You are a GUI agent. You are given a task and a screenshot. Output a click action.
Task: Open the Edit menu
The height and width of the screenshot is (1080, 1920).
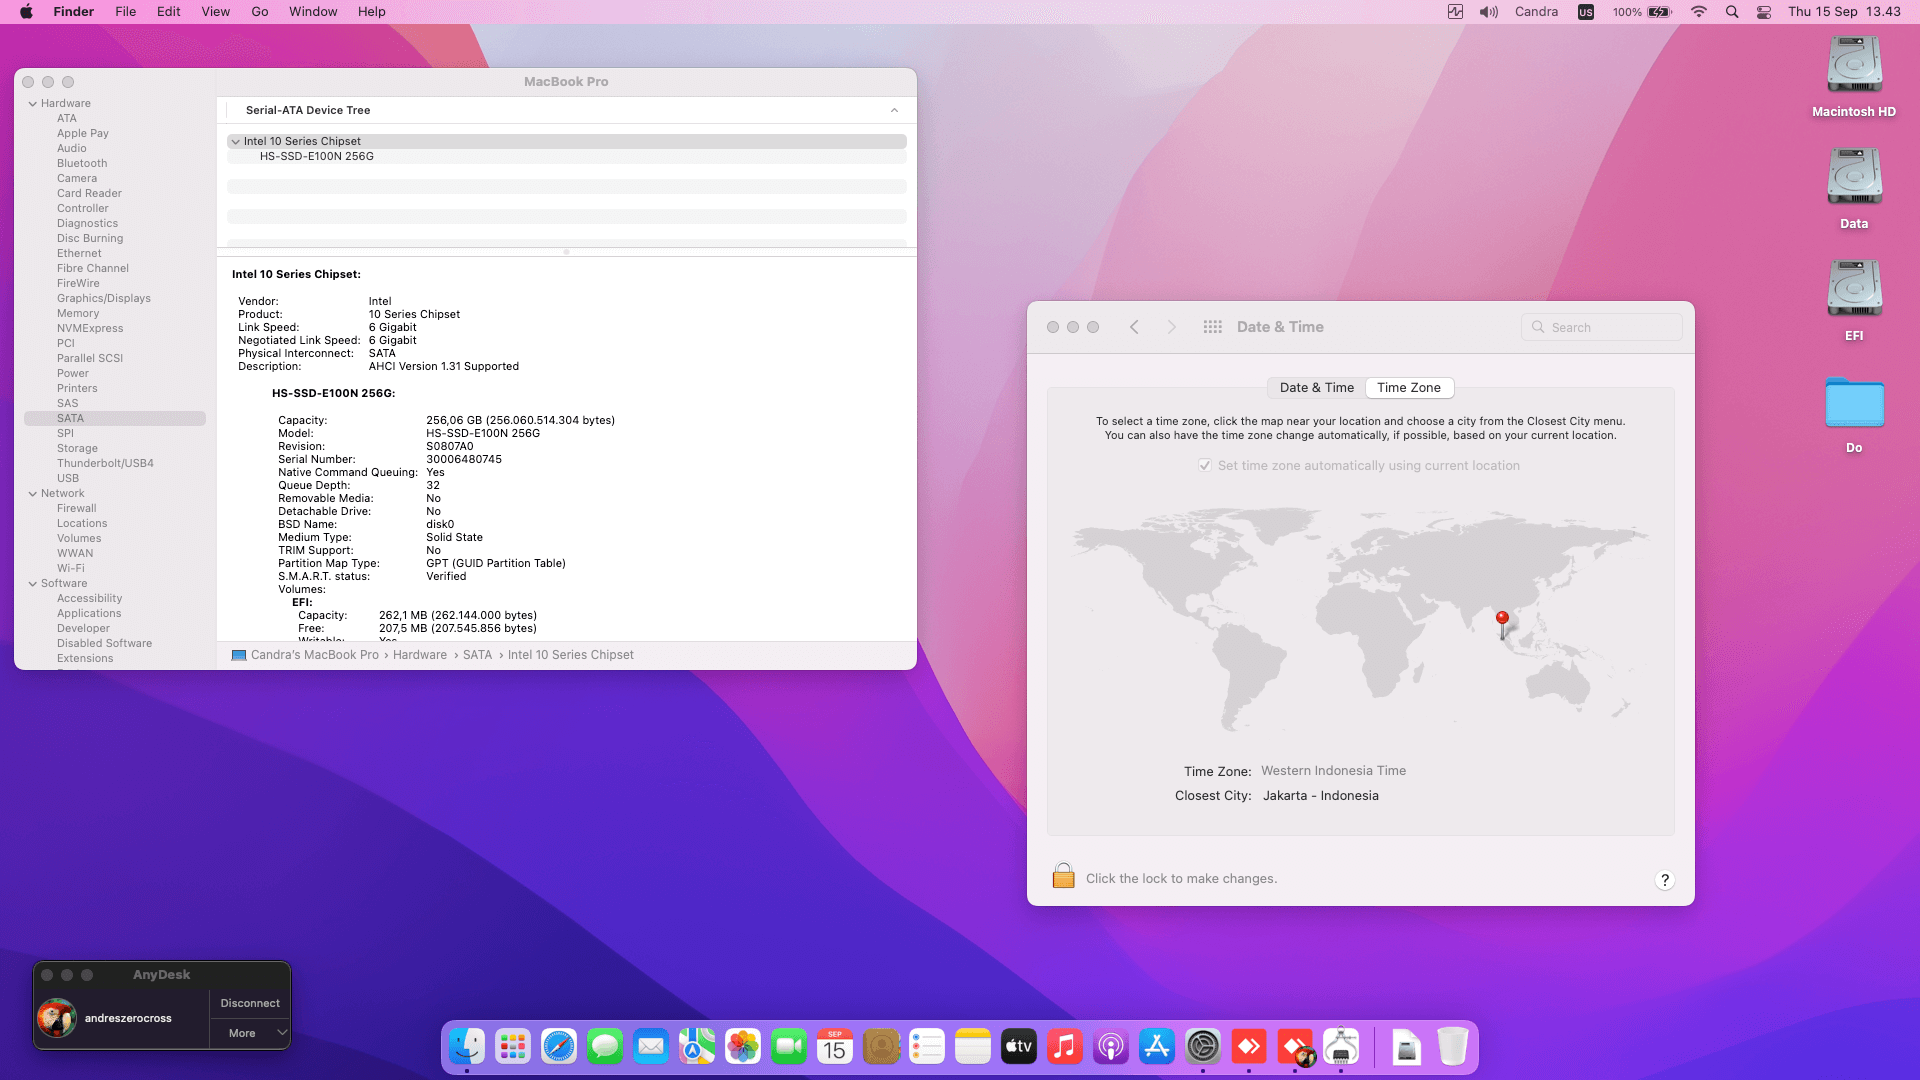[x=169, y=12]
